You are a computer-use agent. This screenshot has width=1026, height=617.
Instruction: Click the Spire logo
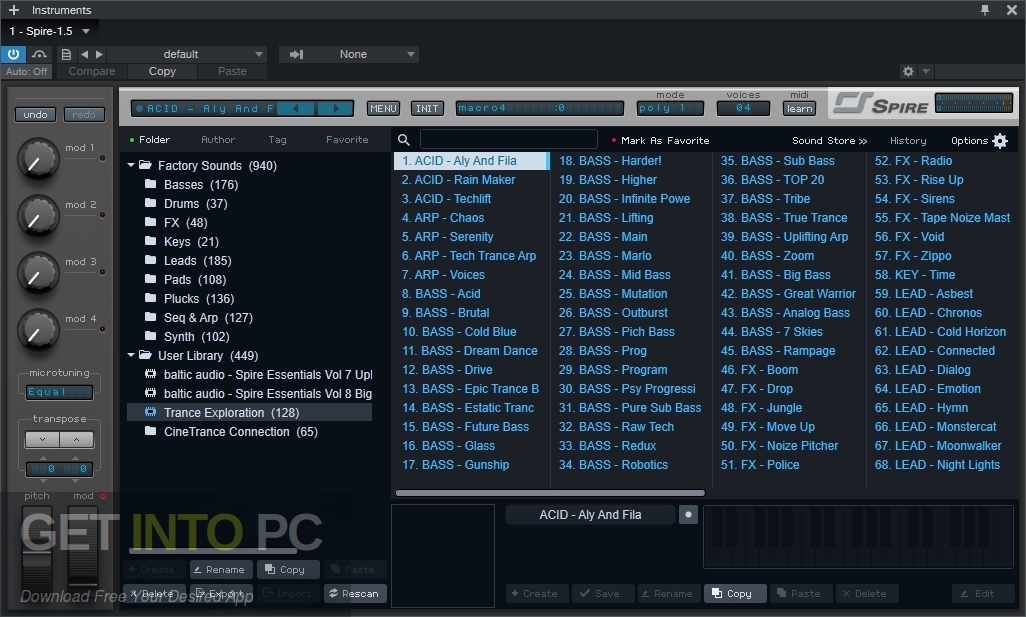[x=881, y=104]
